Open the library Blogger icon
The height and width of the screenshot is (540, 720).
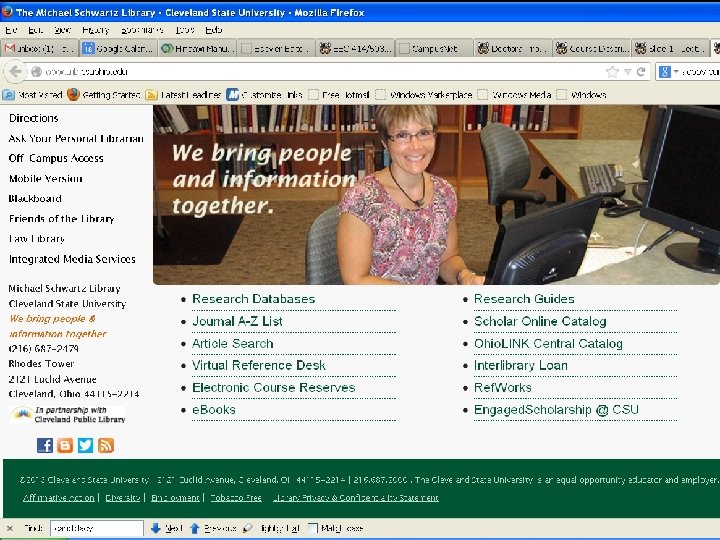(65, 445)
